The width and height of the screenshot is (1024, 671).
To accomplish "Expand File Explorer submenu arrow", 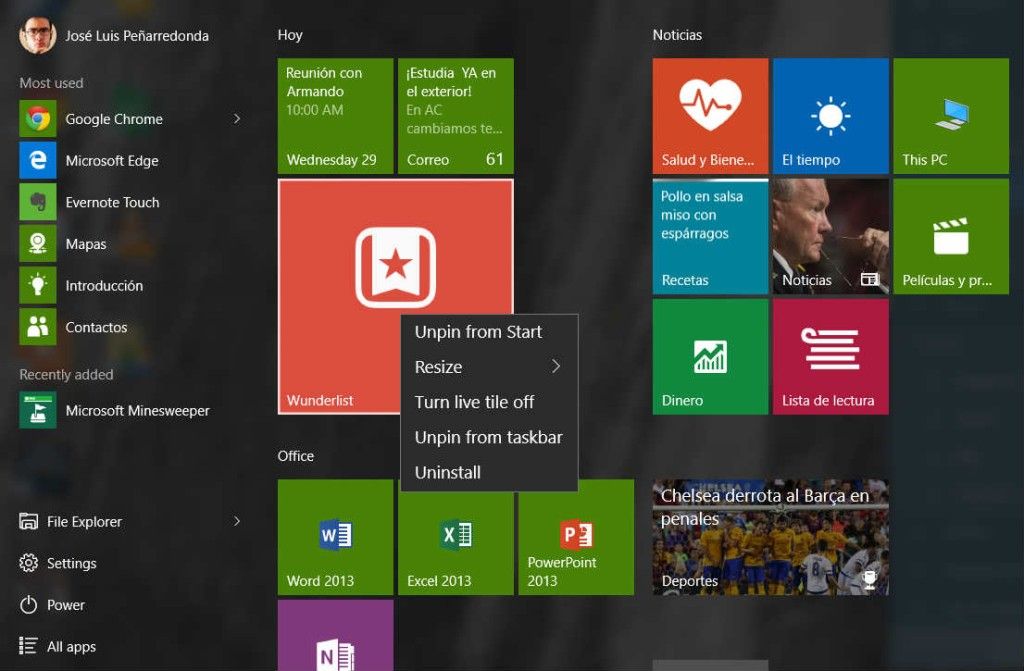I will point(237,521).
